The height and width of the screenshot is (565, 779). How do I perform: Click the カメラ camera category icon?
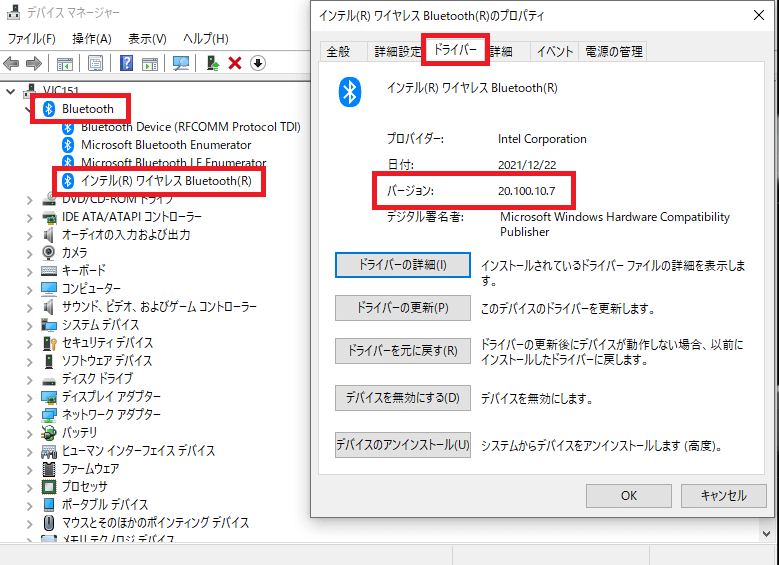click(x=49, y=252)
